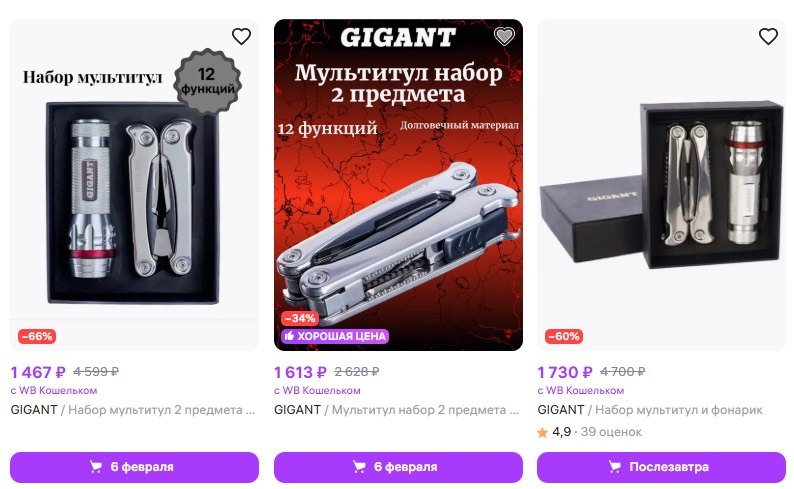Screen dimensions: 794x489
Task: Click the 1 613 ₽ price
Action: click(x=300, y=372)
